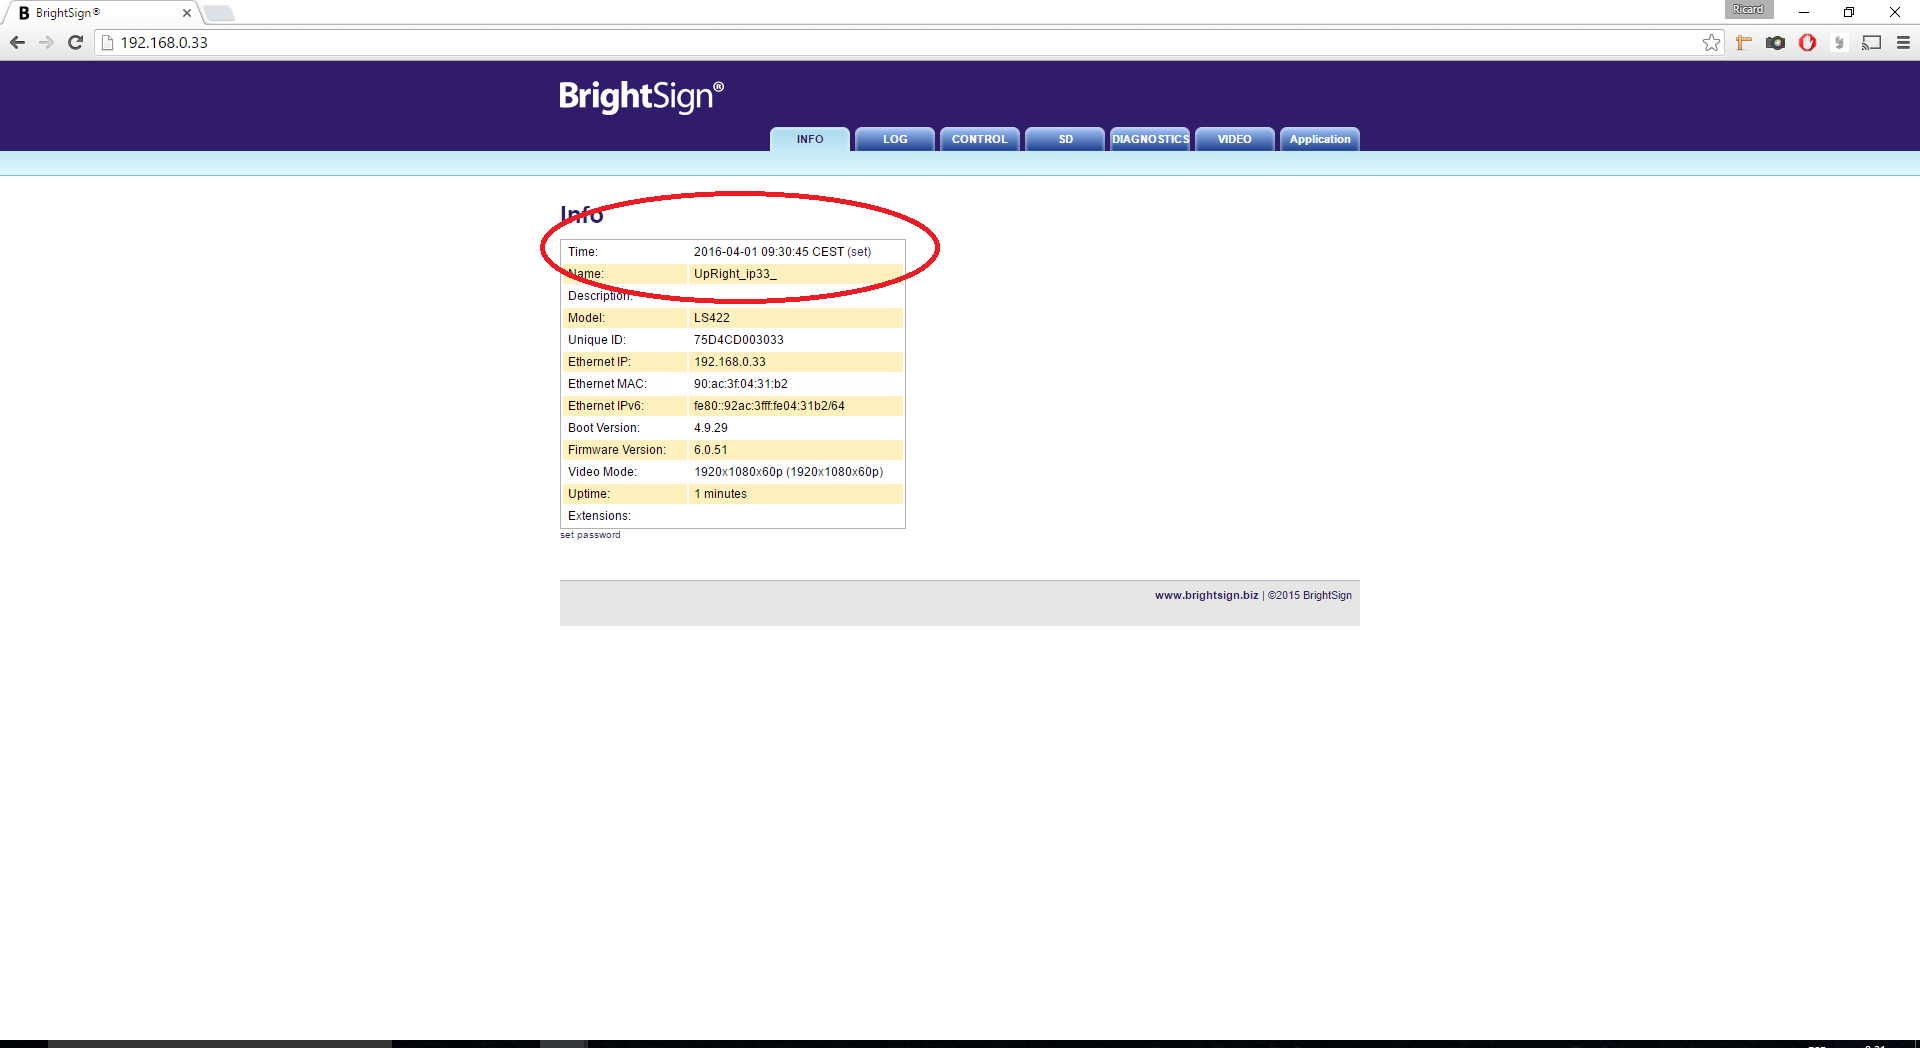Viewport: 1920px width, 1048px height.
Task: Focus the address bar showing 192.168.0.33
Action: pos(900,42)
